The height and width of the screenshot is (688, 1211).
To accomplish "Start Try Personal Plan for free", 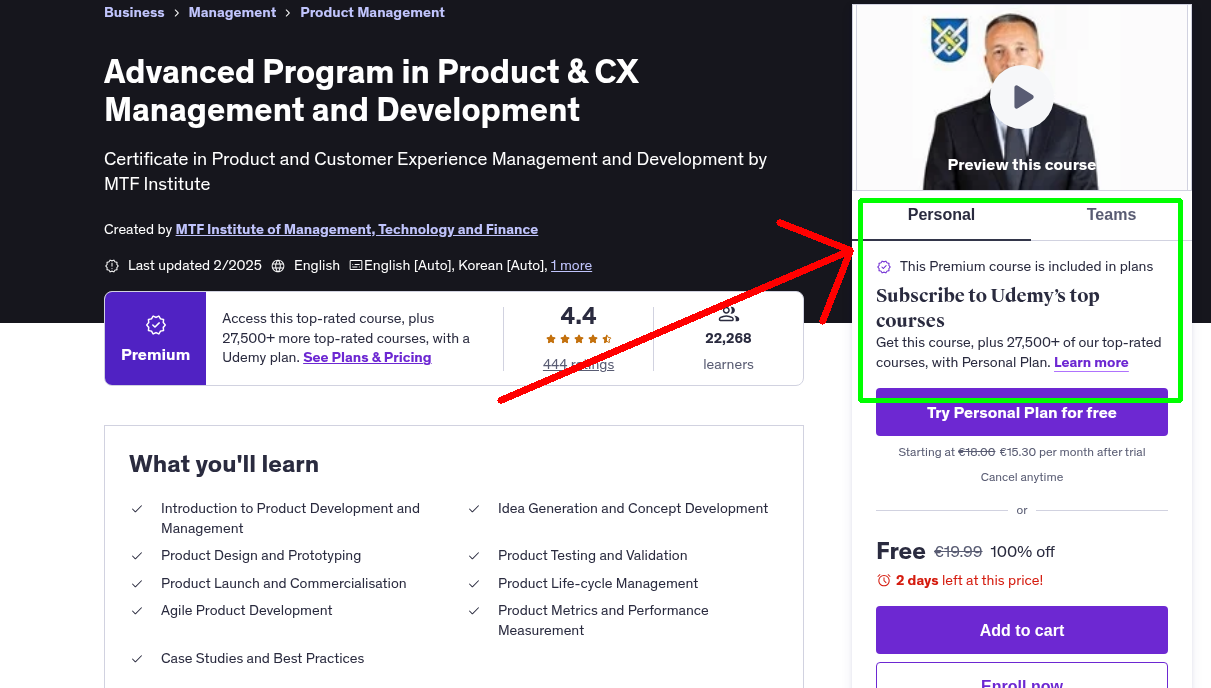I will [x=1022, y=412].
